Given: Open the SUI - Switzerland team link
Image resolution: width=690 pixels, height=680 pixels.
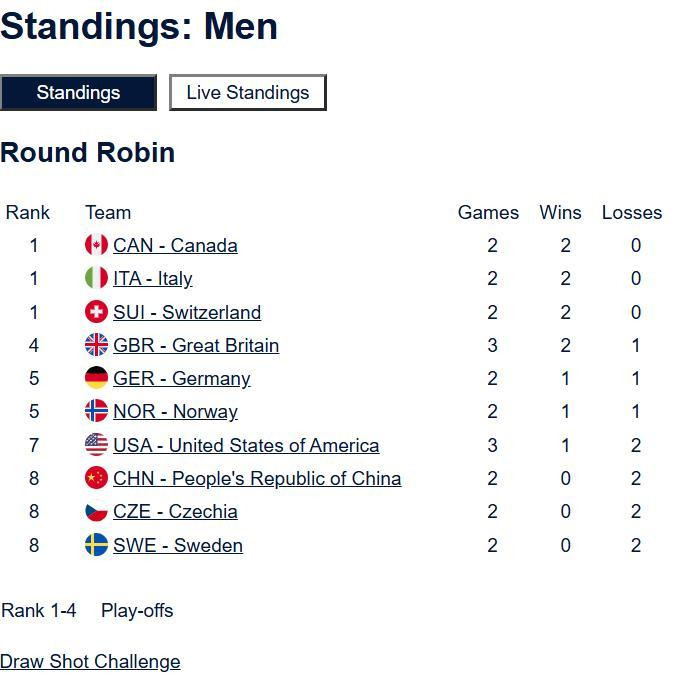Looking at the screenshot, I should tap(187, 313).
